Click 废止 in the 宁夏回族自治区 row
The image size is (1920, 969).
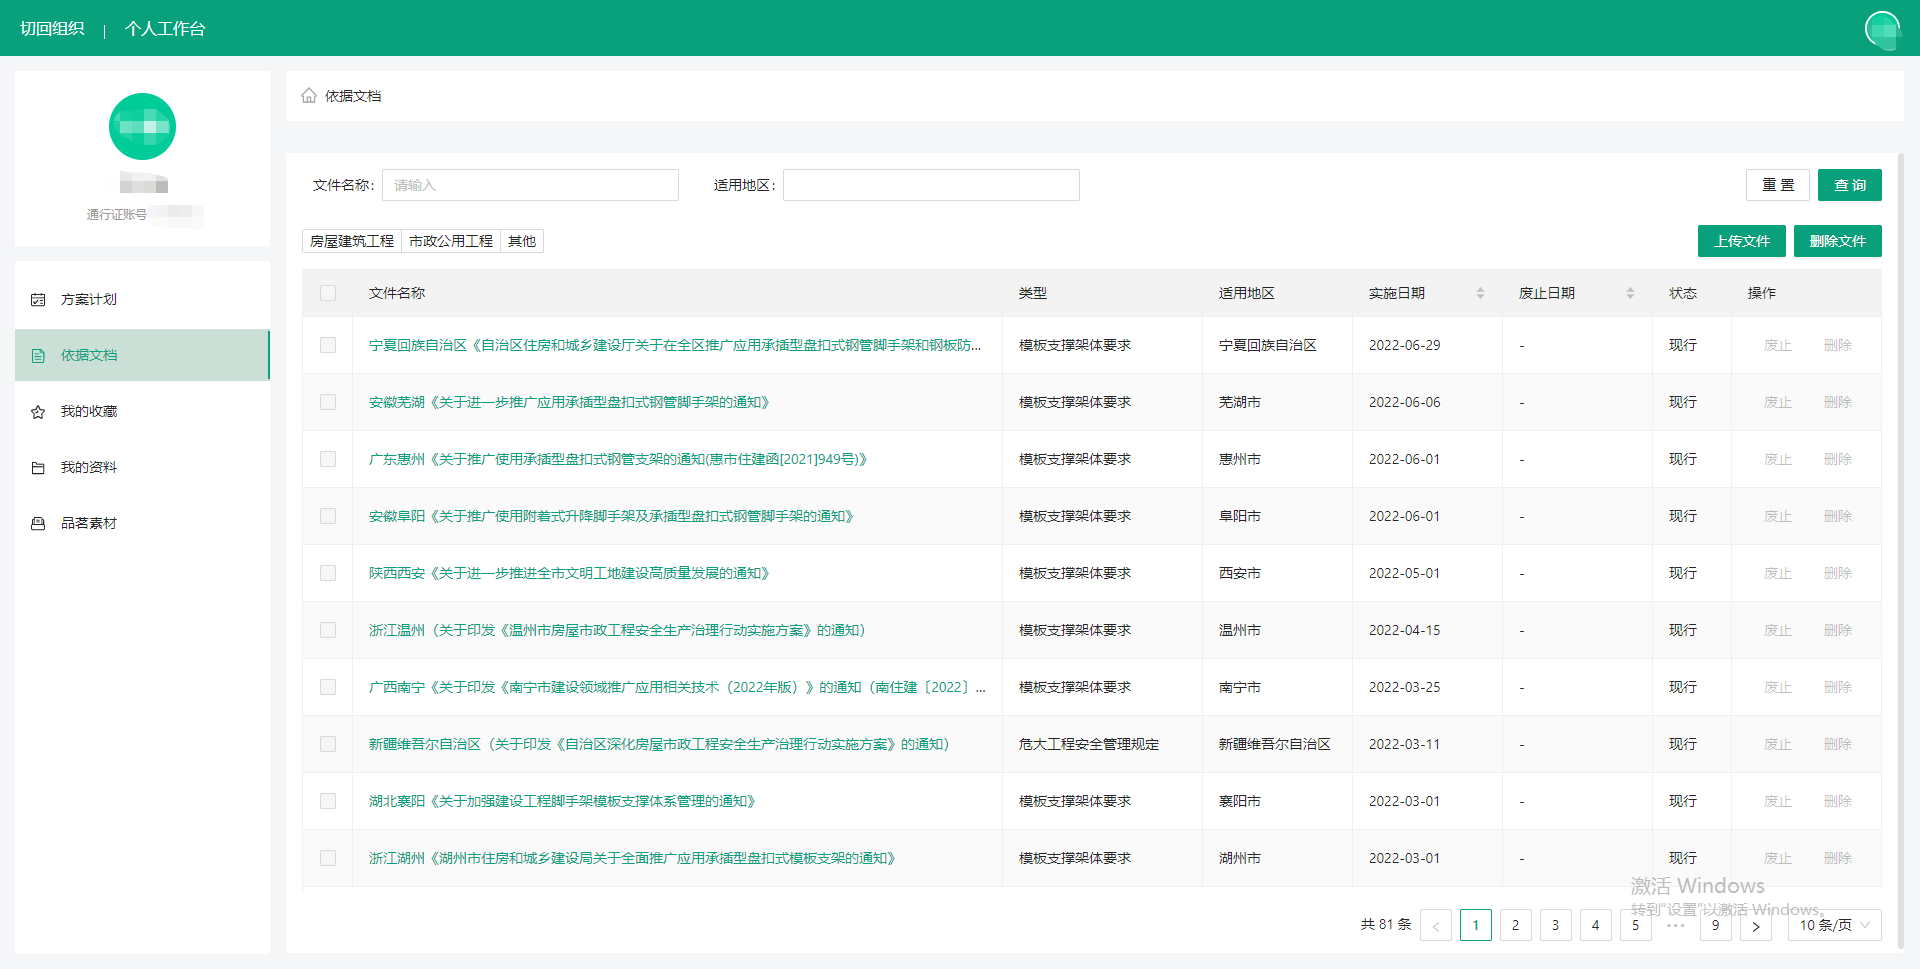[1778, 345]
